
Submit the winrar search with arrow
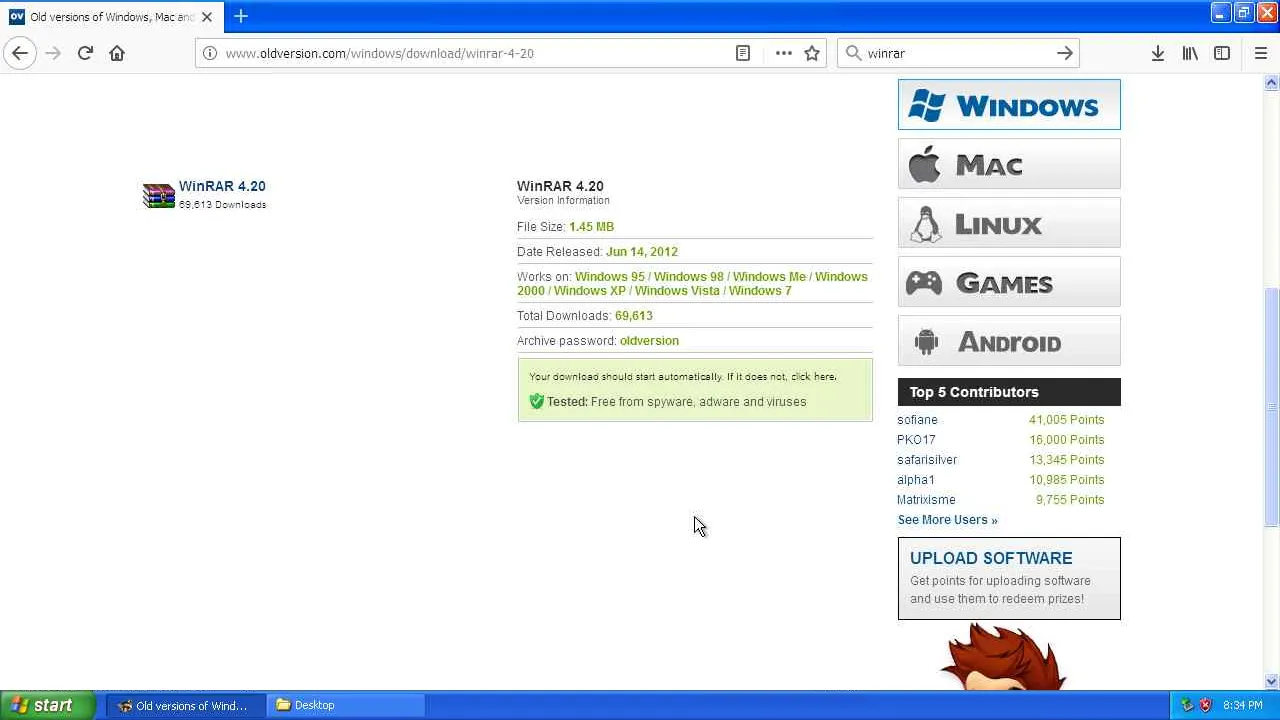pos(1065,53)
